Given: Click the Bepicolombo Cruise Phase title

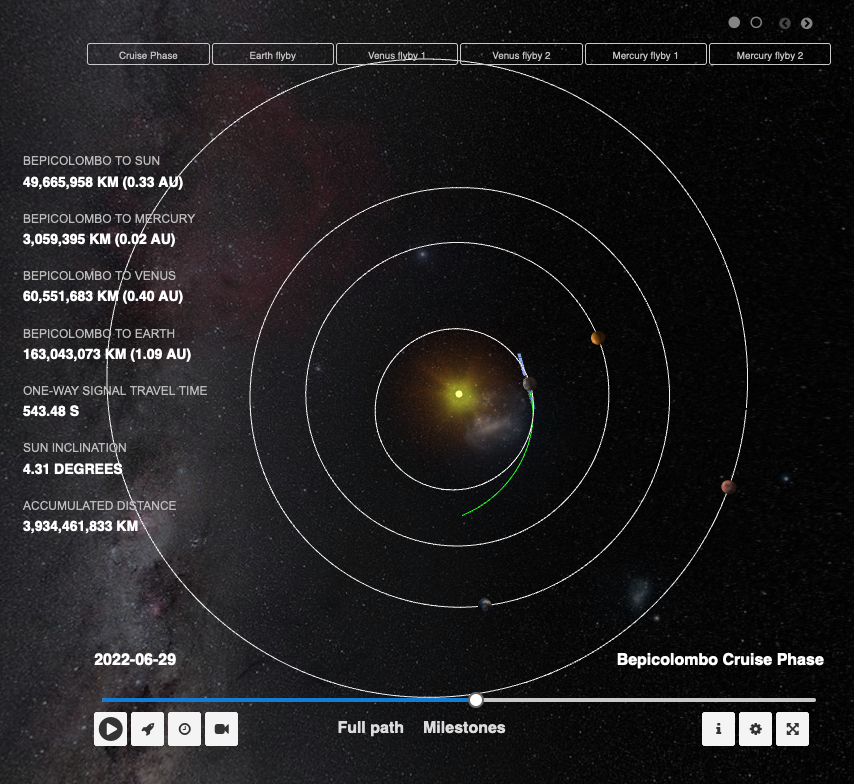Looking at the screenshot, I should pos(720,660).
